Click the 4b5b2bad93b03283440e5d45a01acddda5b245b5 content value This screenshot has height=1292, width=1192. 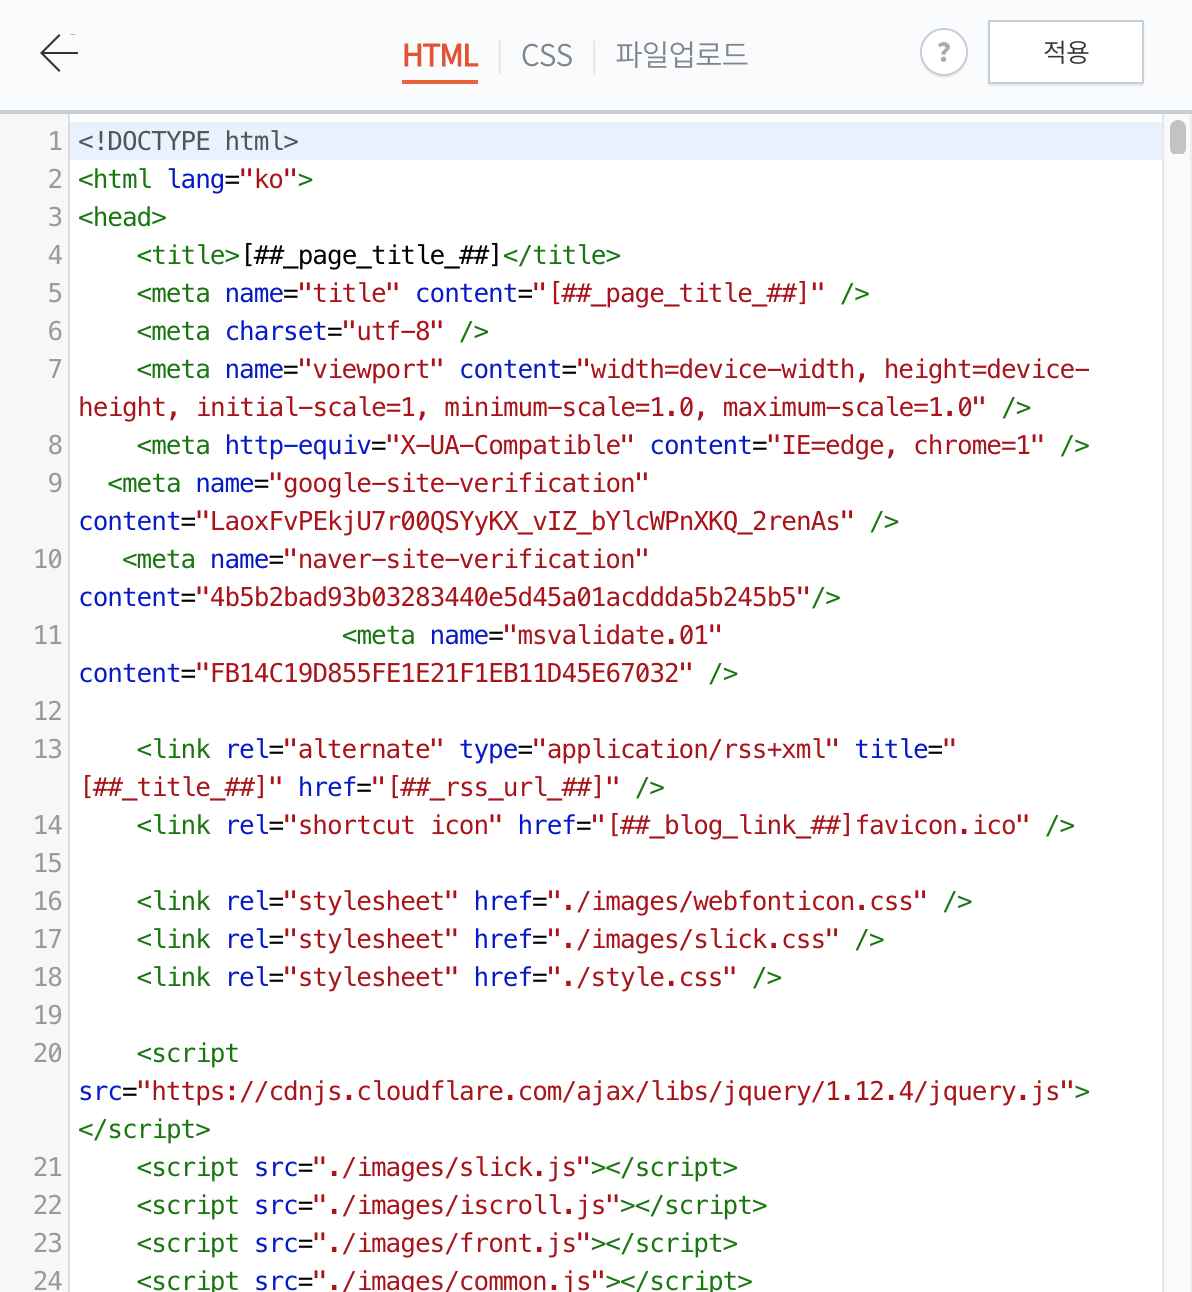pos(503,597)
